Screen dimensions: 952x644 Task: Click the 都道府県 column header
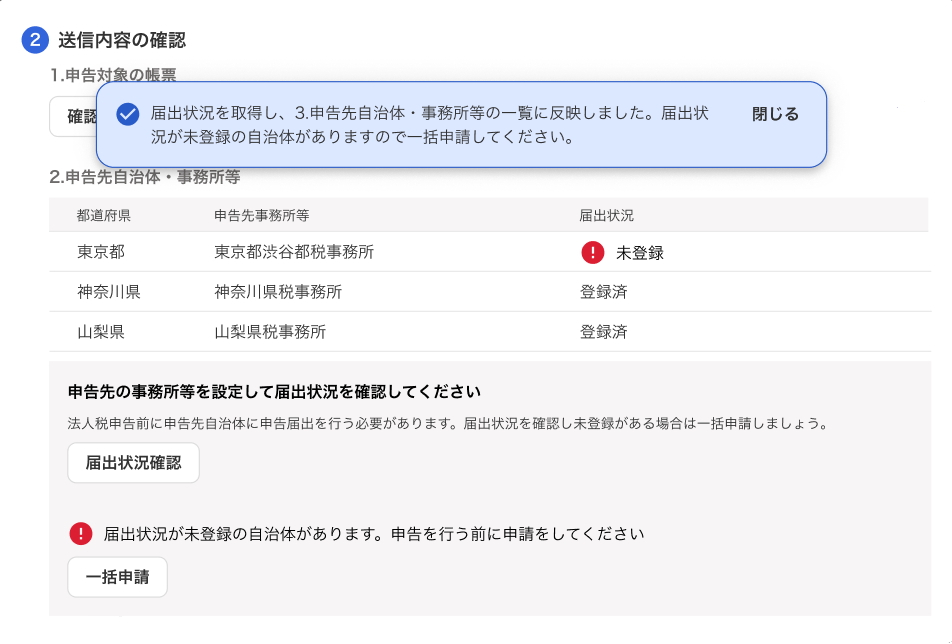pyautogui.click(x=104, y=215)
